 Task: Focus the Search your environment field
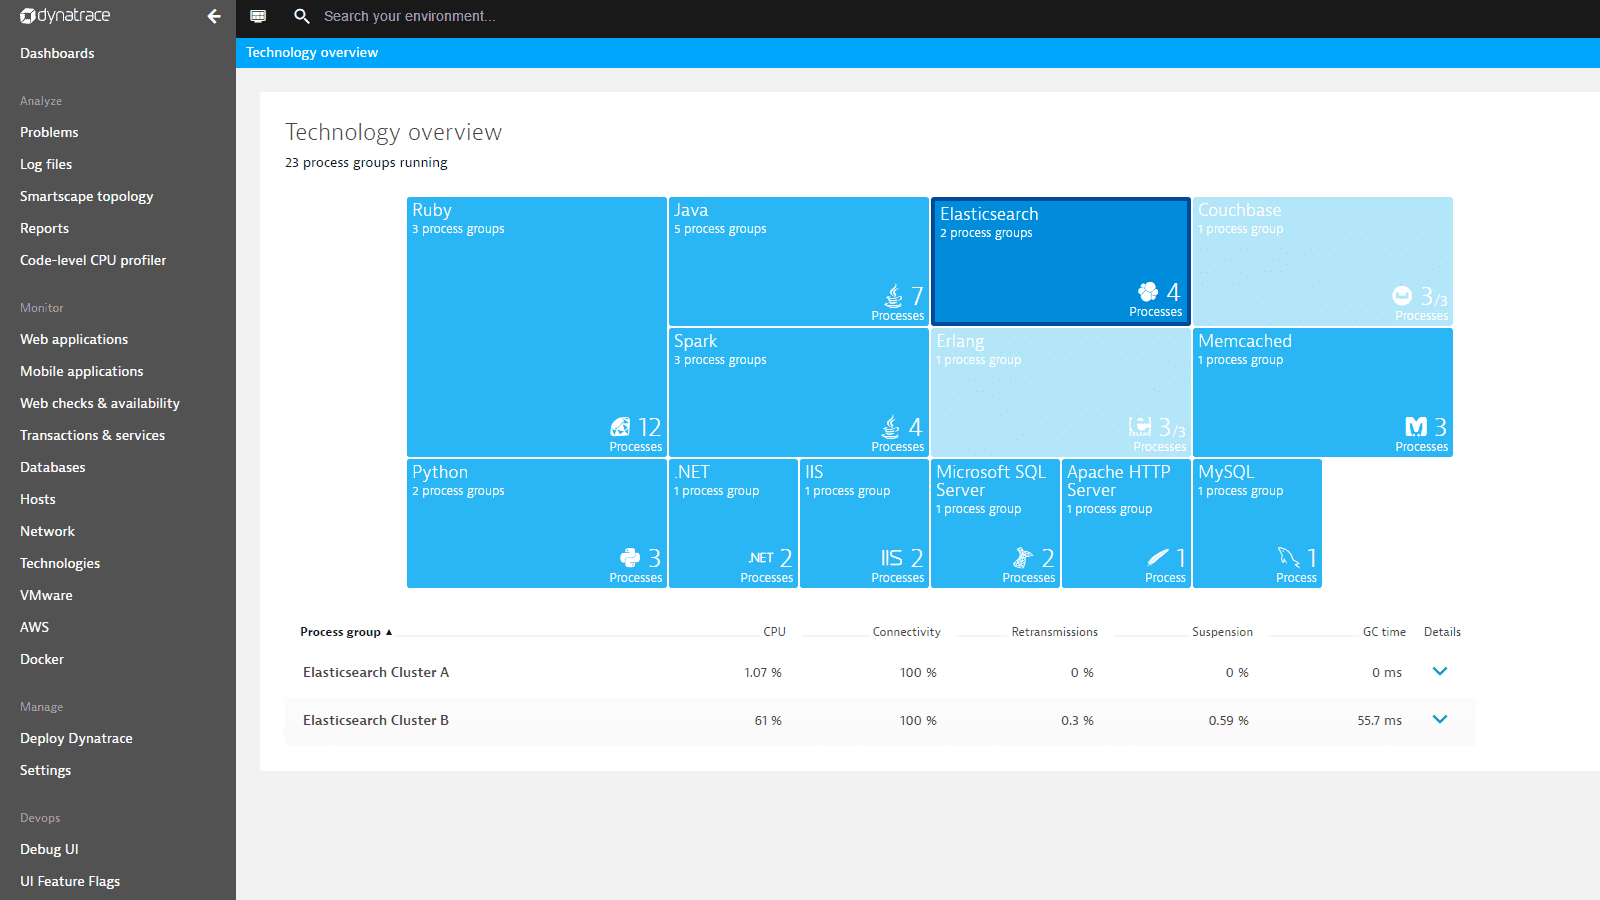point(410,16)
